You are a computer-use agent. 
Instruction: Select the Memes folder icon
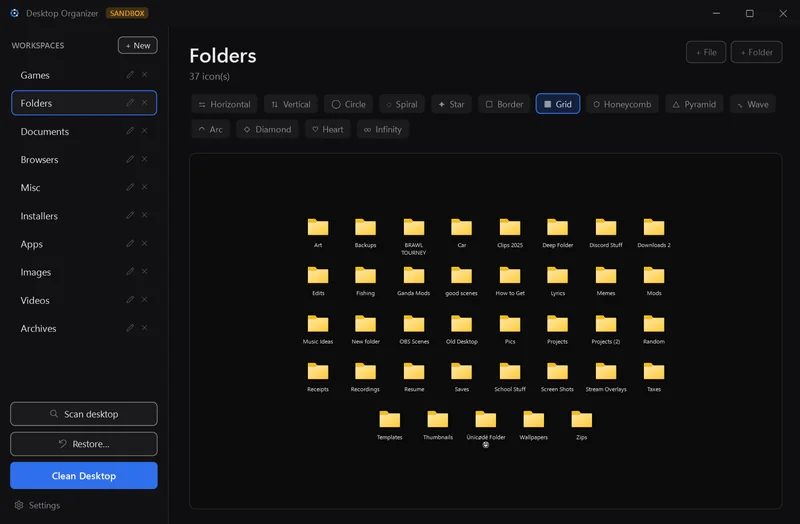(606, 275)
